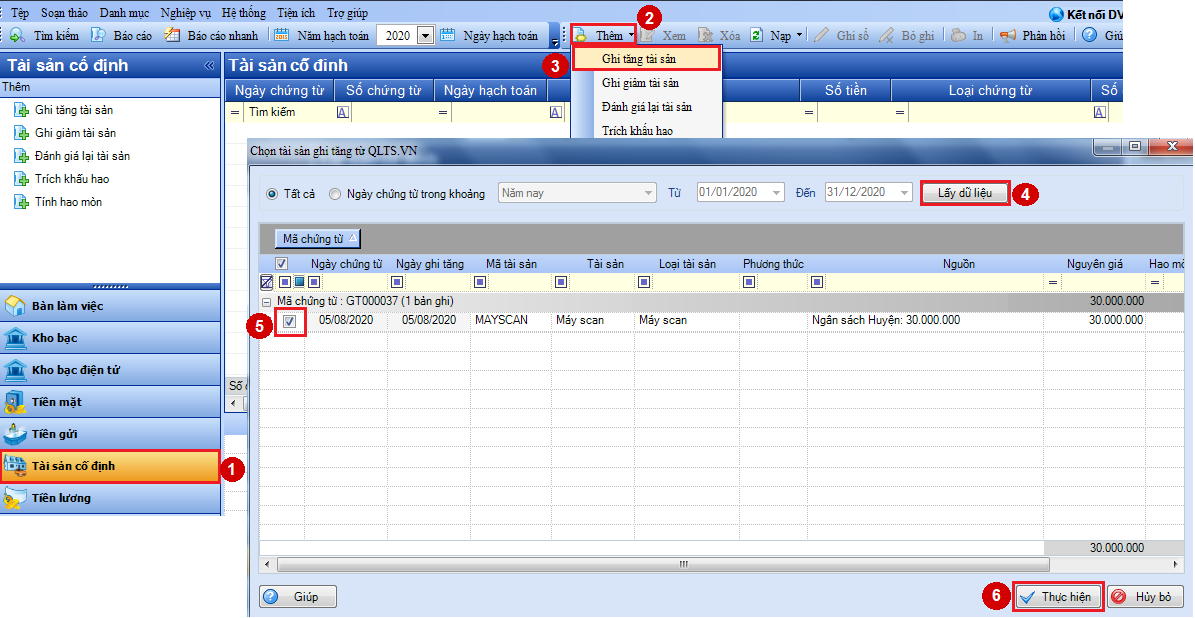This screenshot has height=618, width=1195.
Task: Open the Từ date 01/01/2020 dropdown
Action: point(777,193)
